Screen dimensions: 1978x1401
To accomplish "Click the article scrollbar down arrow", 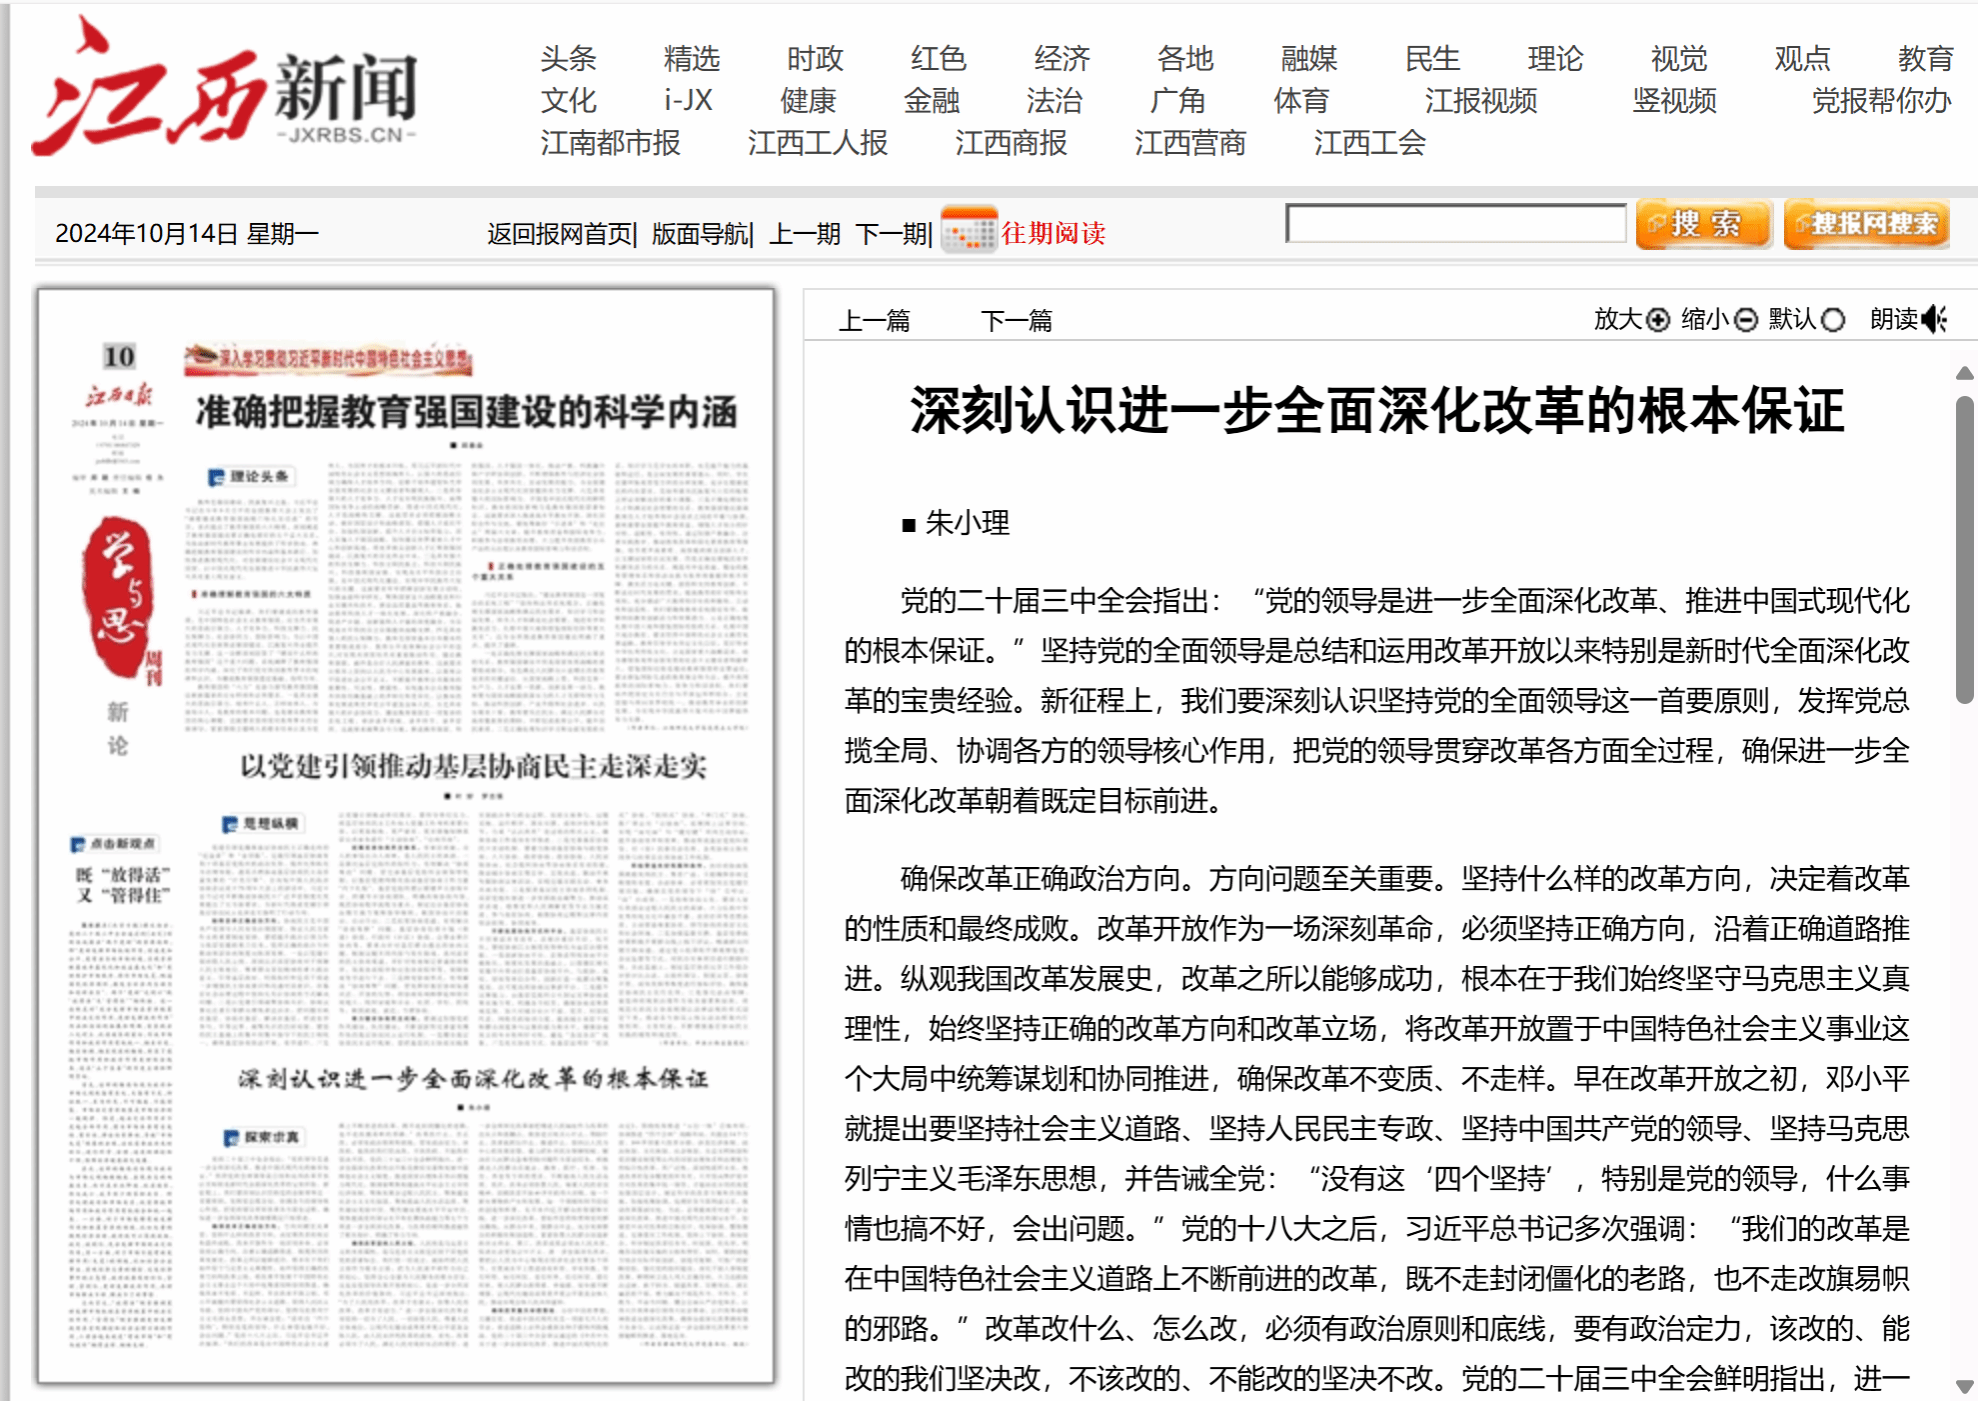I will pyautogui.click(x=1964, y=1387).
